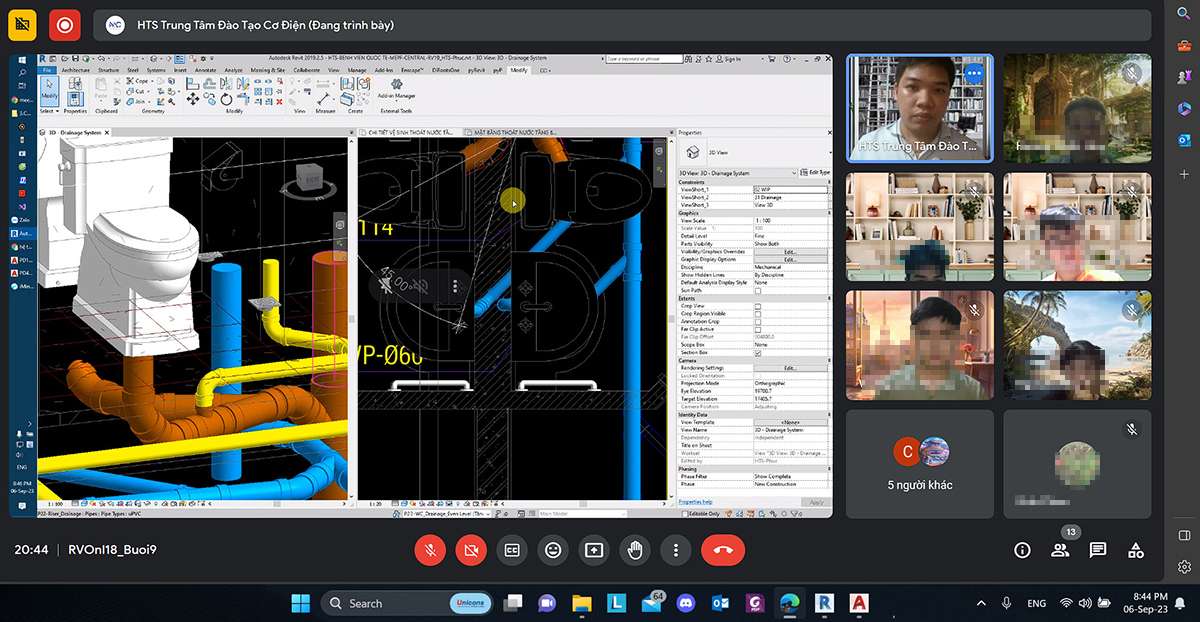Screen dimensions: 1200x622
Task: Toggle captions with the CC button
Action: pos(511,550)
